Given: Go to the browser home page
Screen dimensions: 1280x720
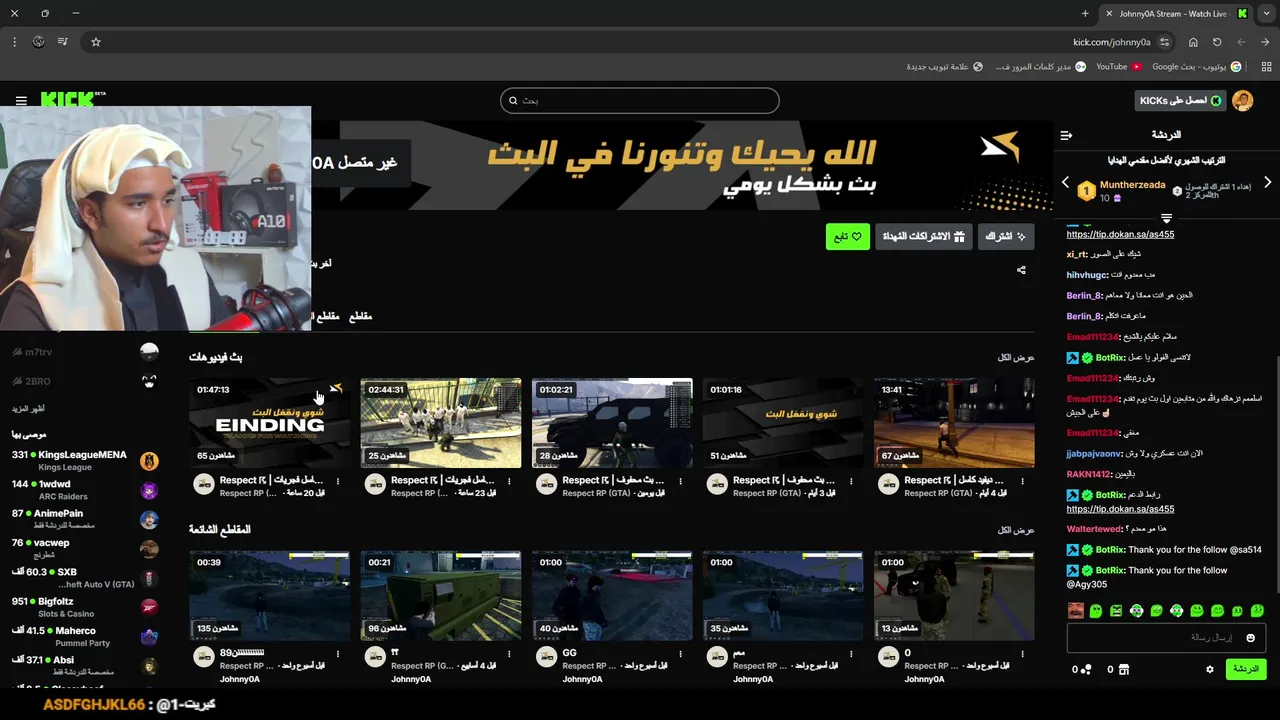Looking at the screenshot, I should [x=1193, y=42].
